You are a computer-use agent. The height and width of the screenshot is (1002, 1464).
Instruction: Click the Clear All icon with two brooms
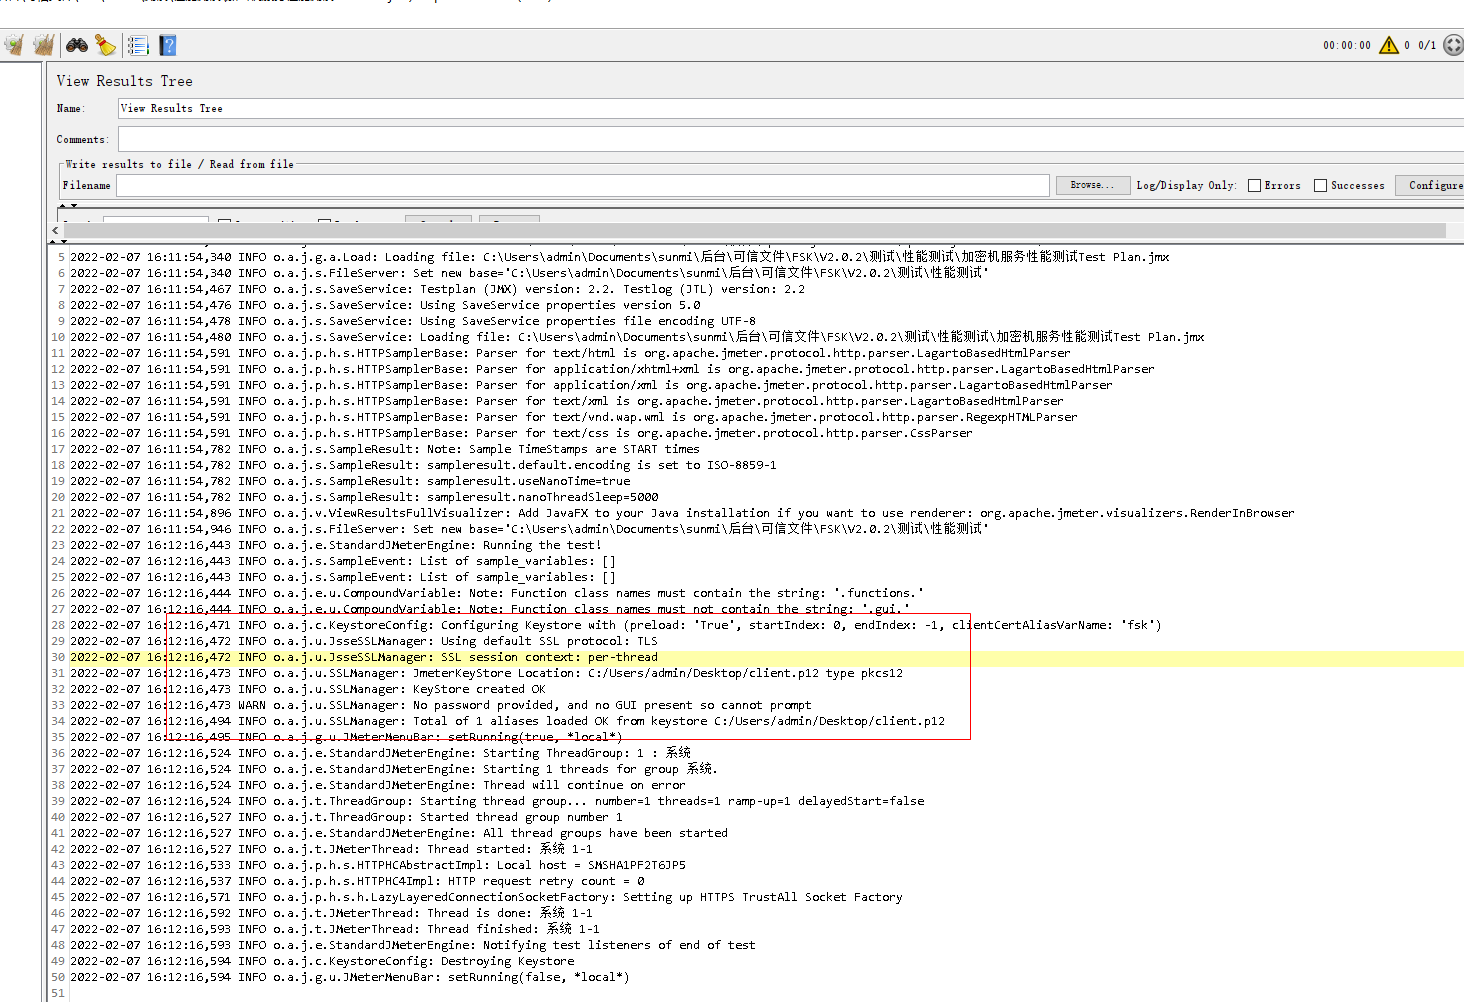point(43,45)
